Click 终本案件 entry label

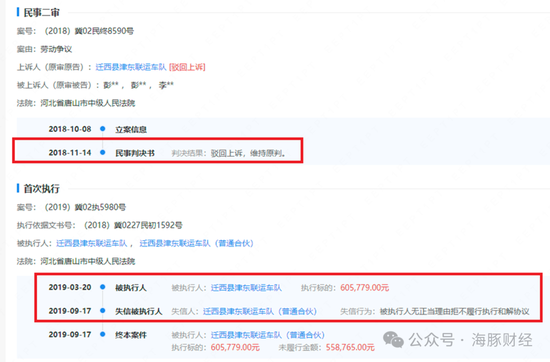(131, 335)
